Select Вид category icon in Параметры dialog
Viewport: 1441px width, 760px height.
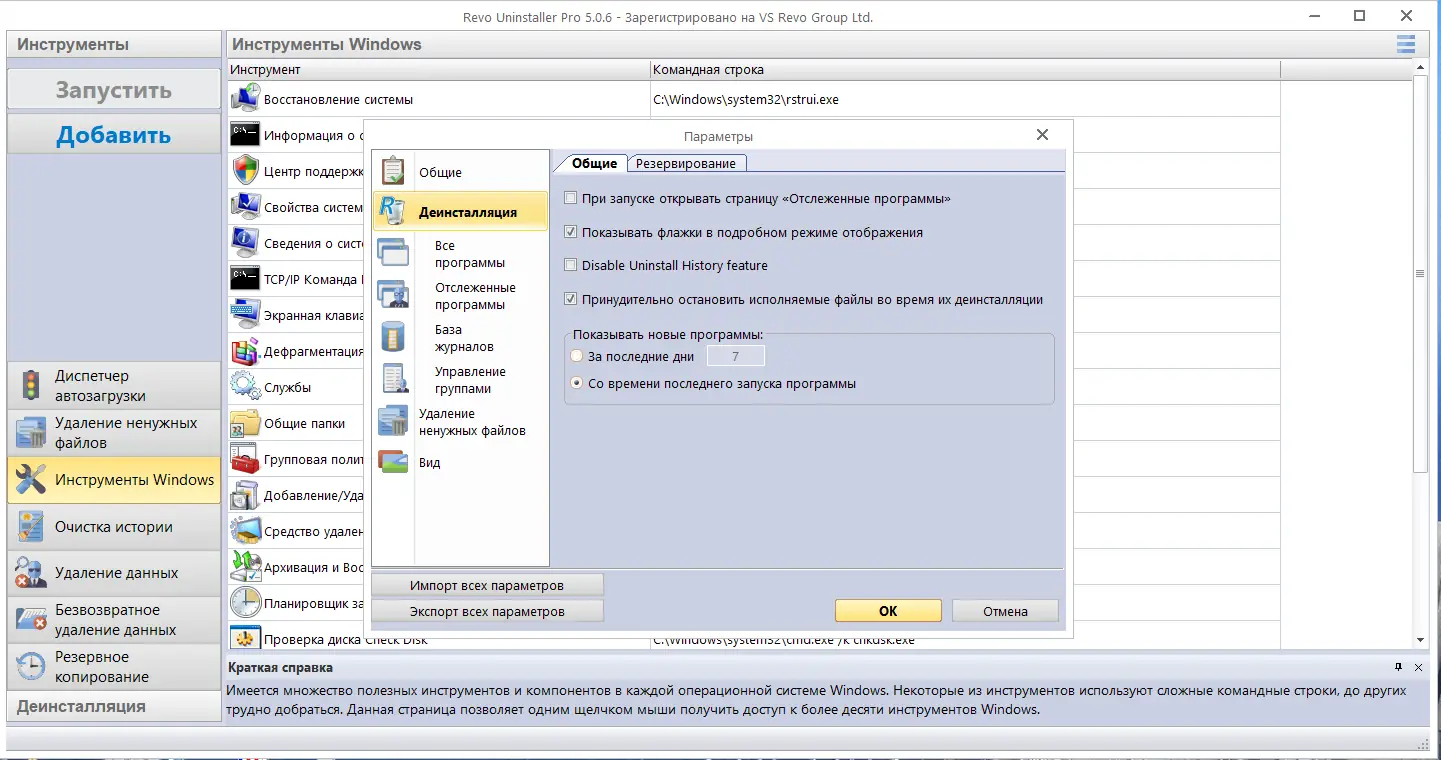coord(393,462)
